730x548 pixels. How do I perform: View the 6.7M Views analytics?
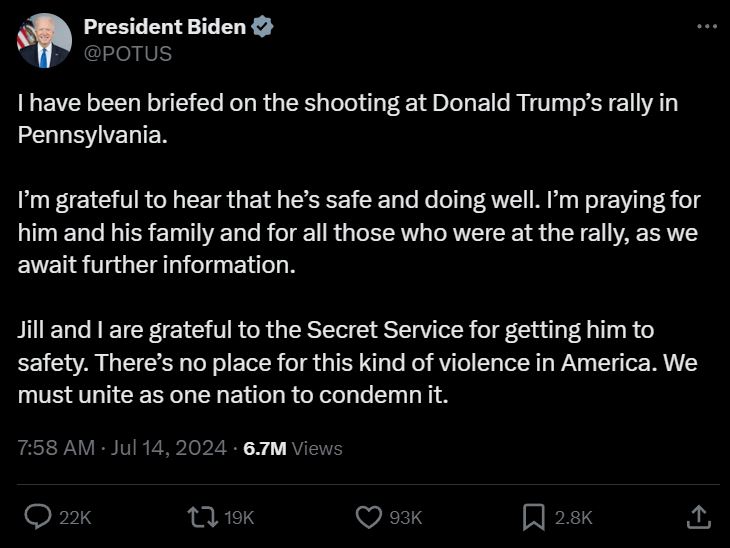293,448
